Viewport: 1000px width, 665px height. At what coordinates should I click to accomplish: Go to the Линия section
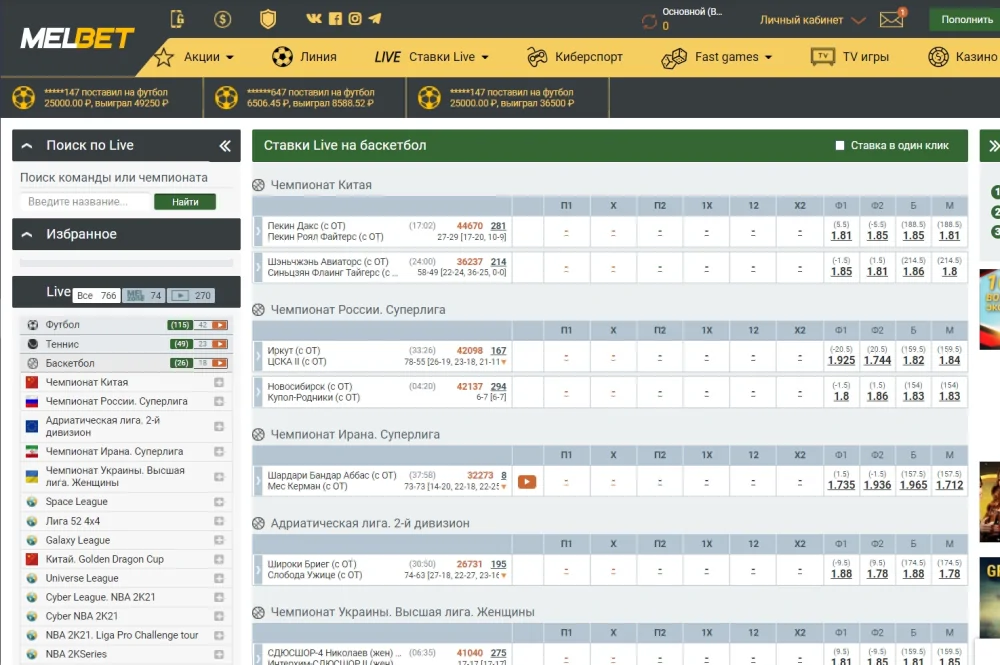point(305,57)
